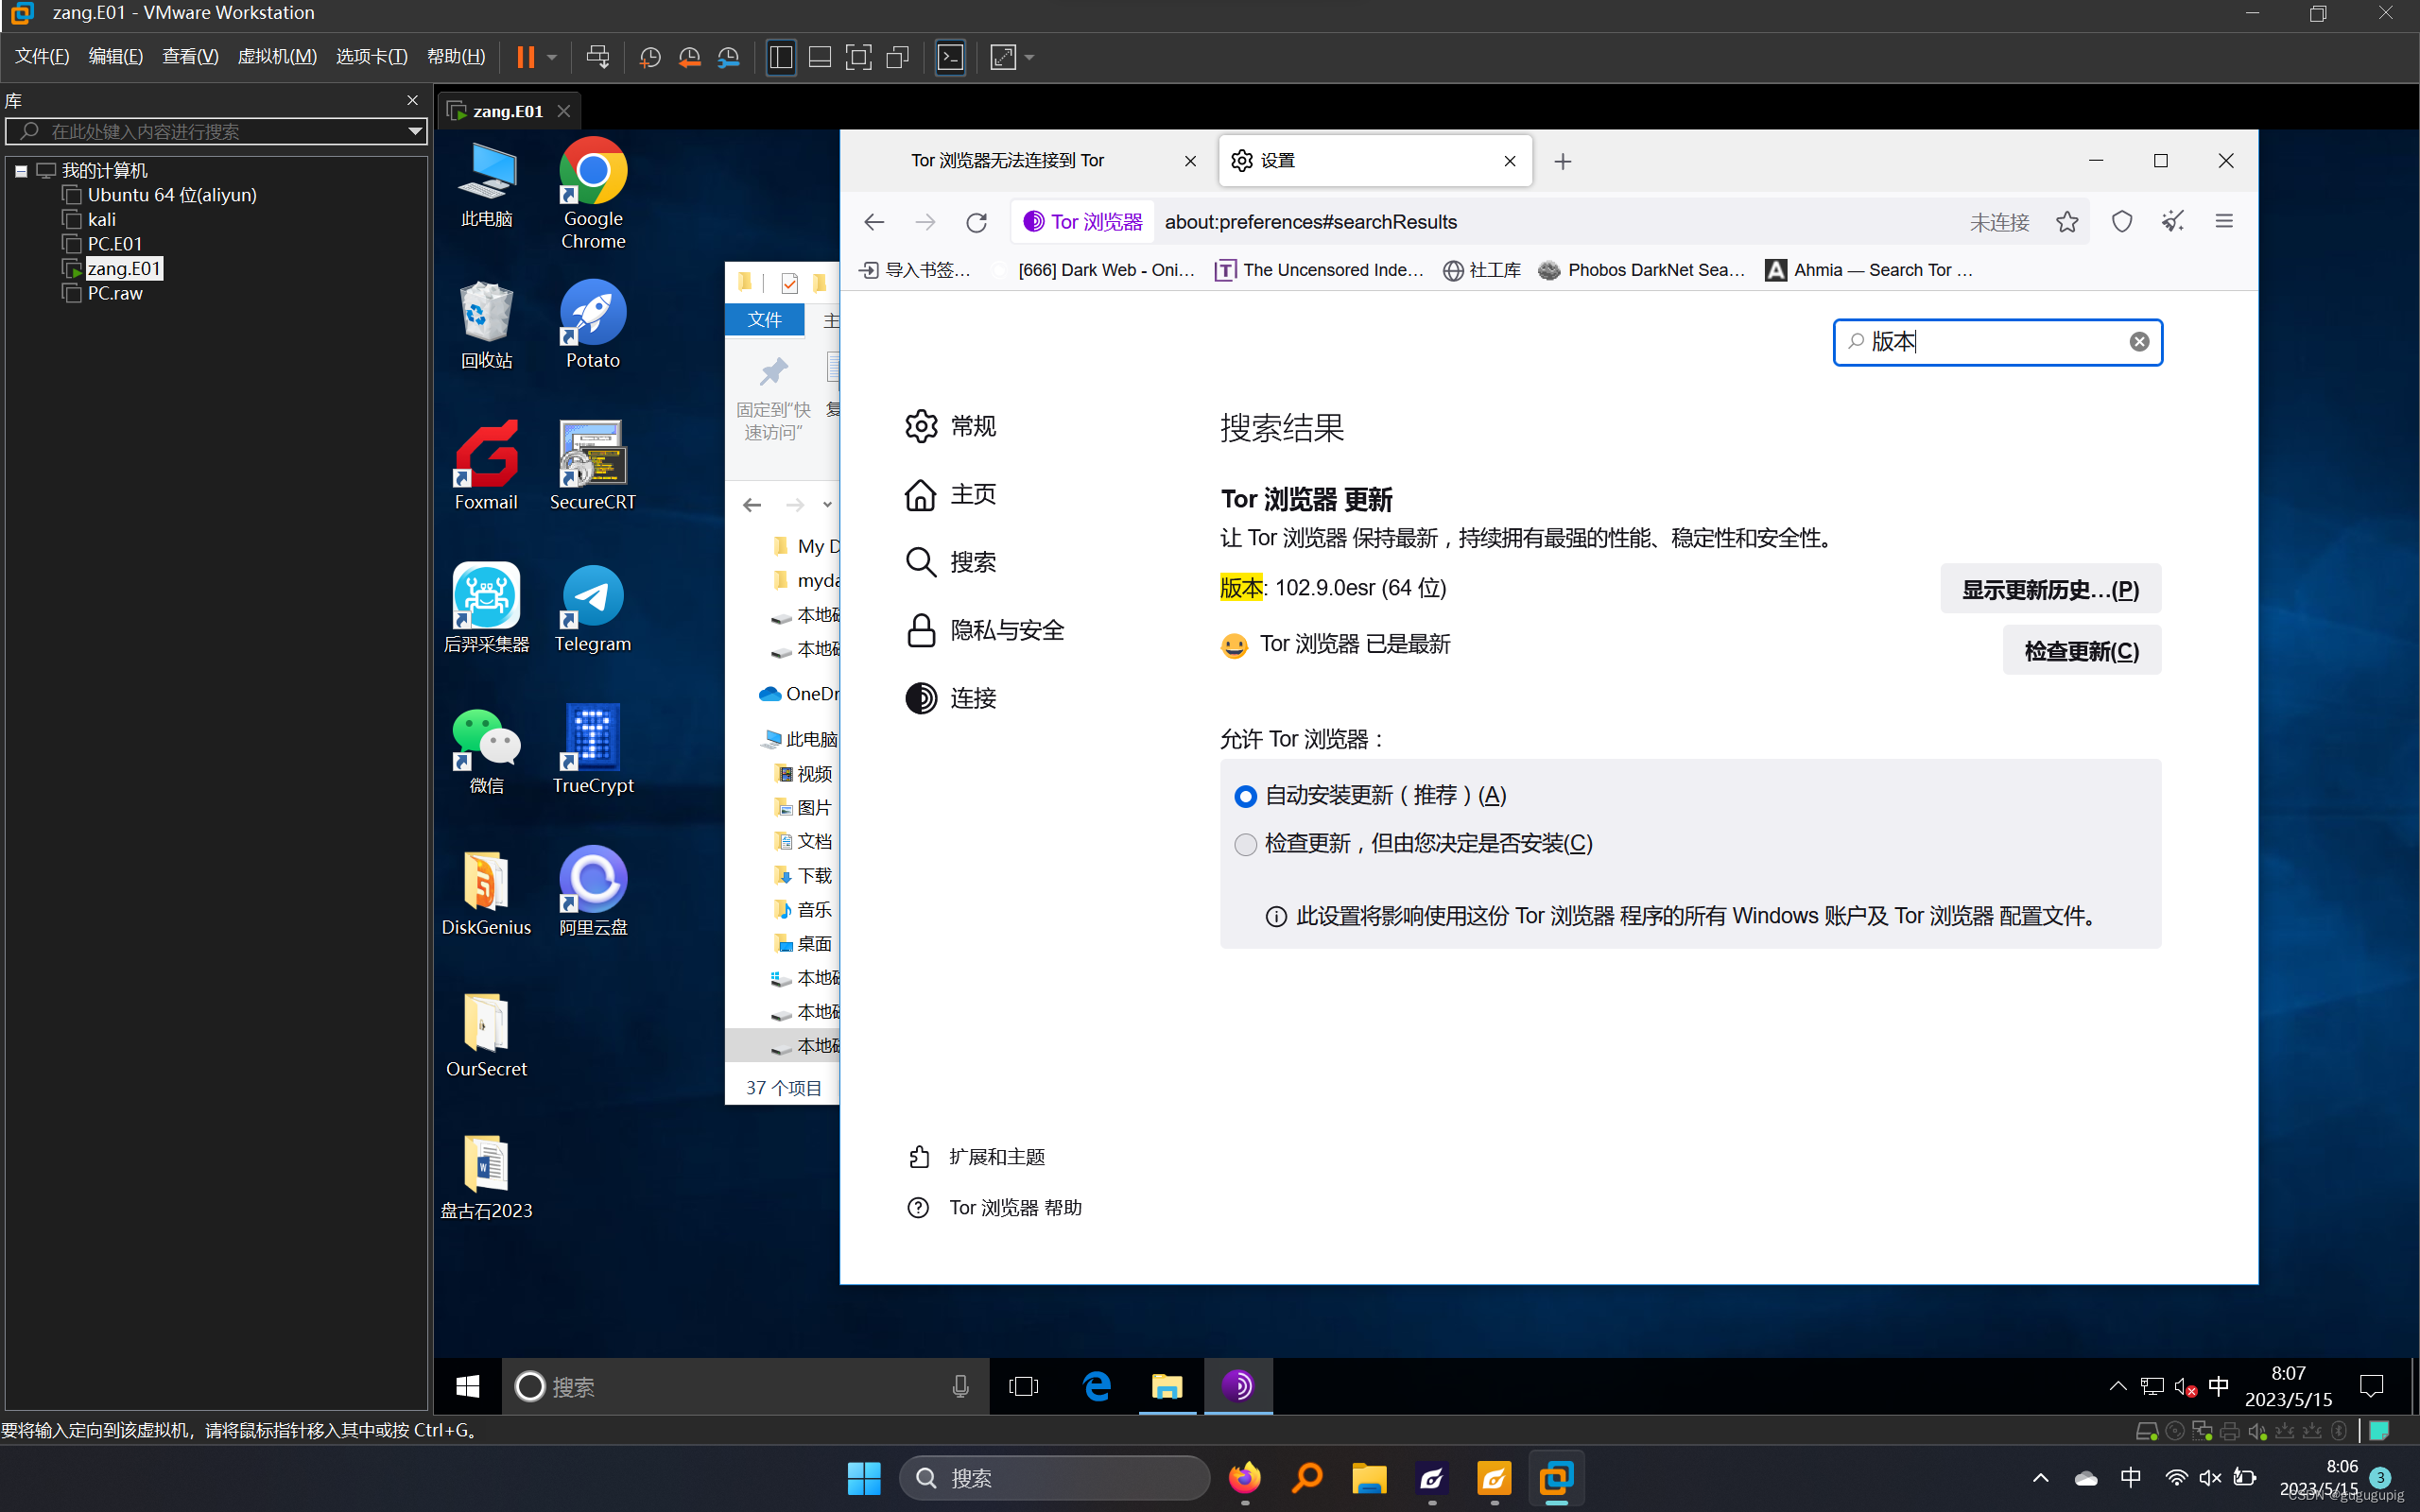Click the Tor browser reload page icon
Image resolution: width=2420 pixels, height=1512 pixels.
pyautogui.click(x=976, y=222)
